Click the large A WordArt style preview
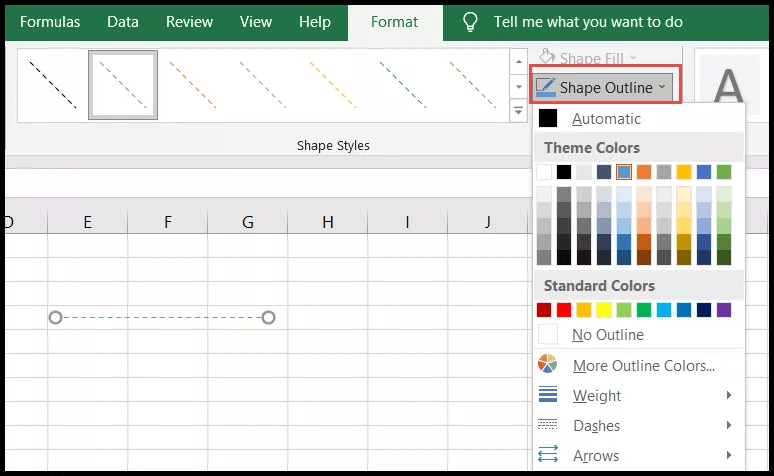The width and height of the screenshot is (774, 476). click(x=729, y=84)
